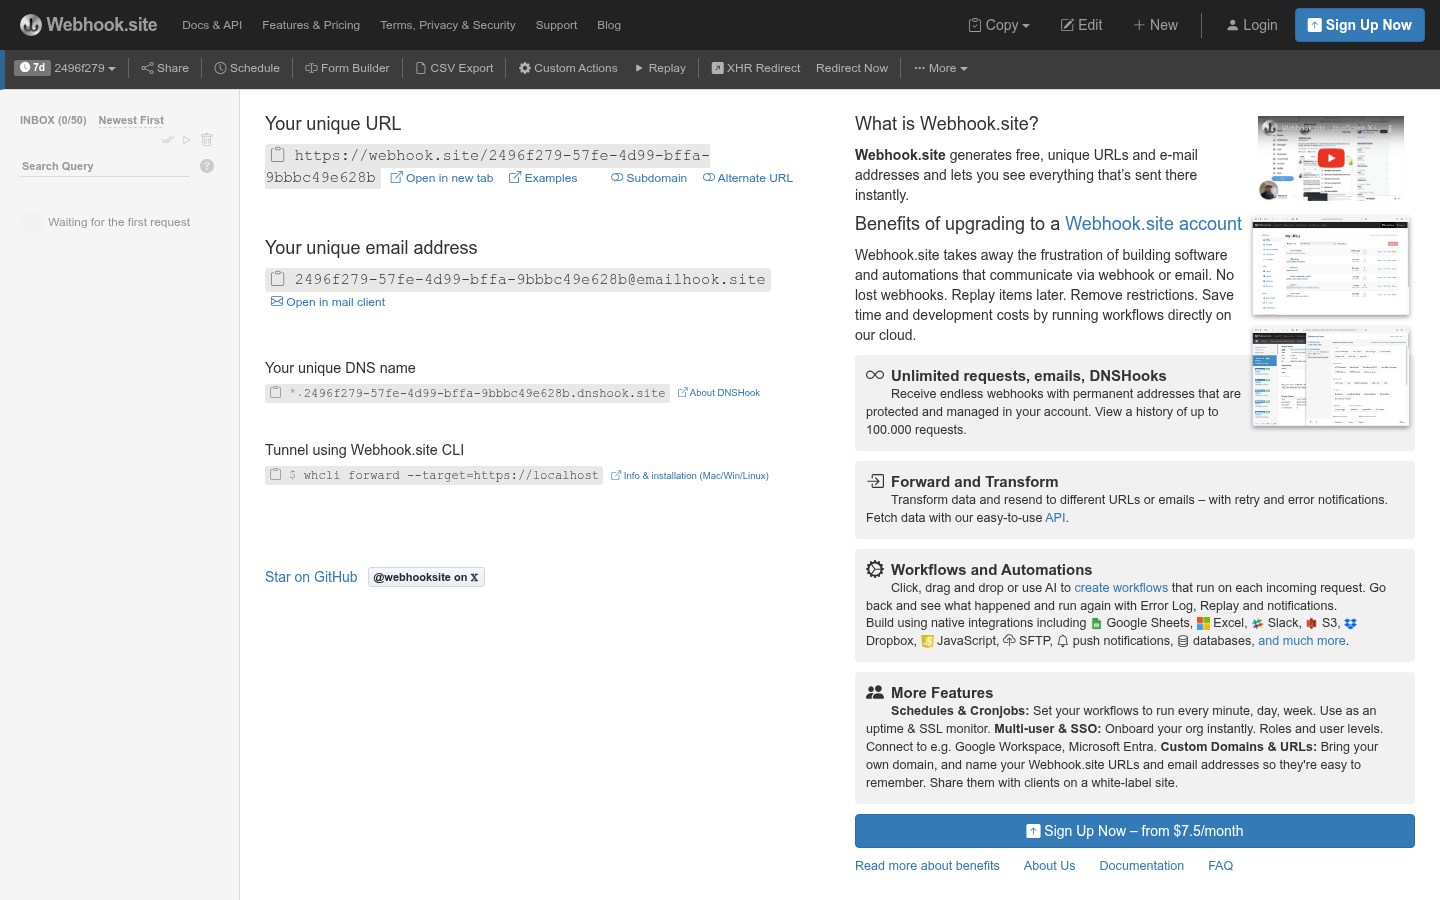Viewport: 1440px width, 900px height.
Task: Click the Share toolbar button
Action: [165, 68]
